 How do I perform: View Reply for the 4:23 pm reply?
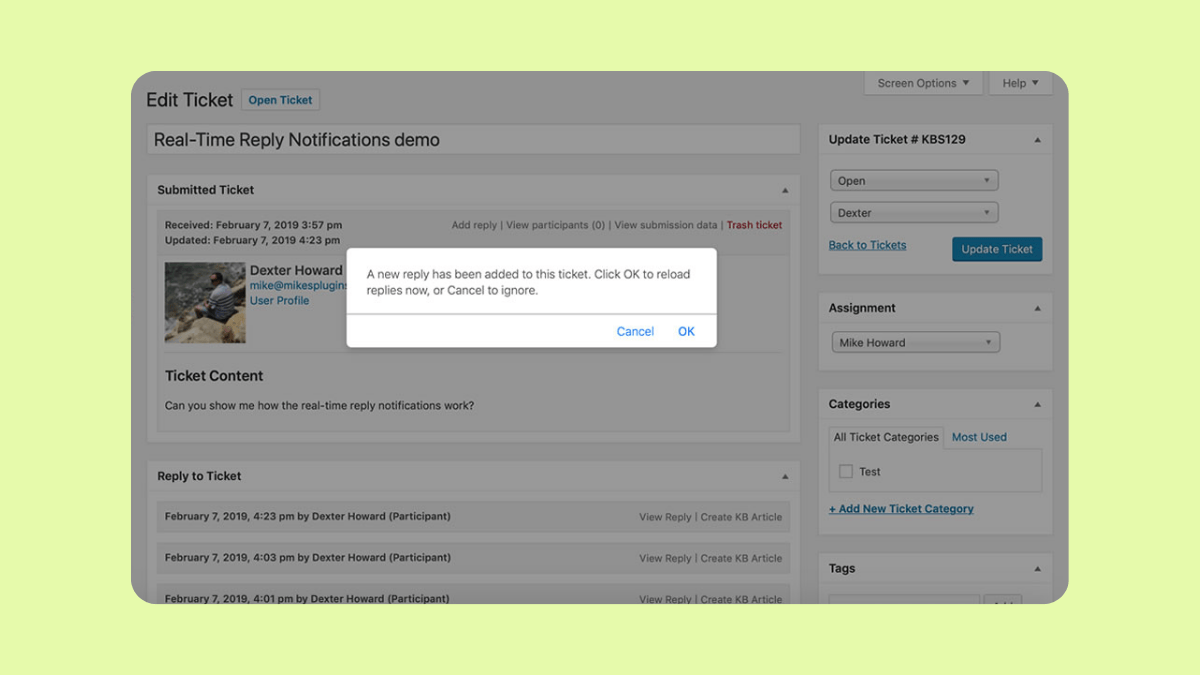pyautogui.click(x=664, y=517)
